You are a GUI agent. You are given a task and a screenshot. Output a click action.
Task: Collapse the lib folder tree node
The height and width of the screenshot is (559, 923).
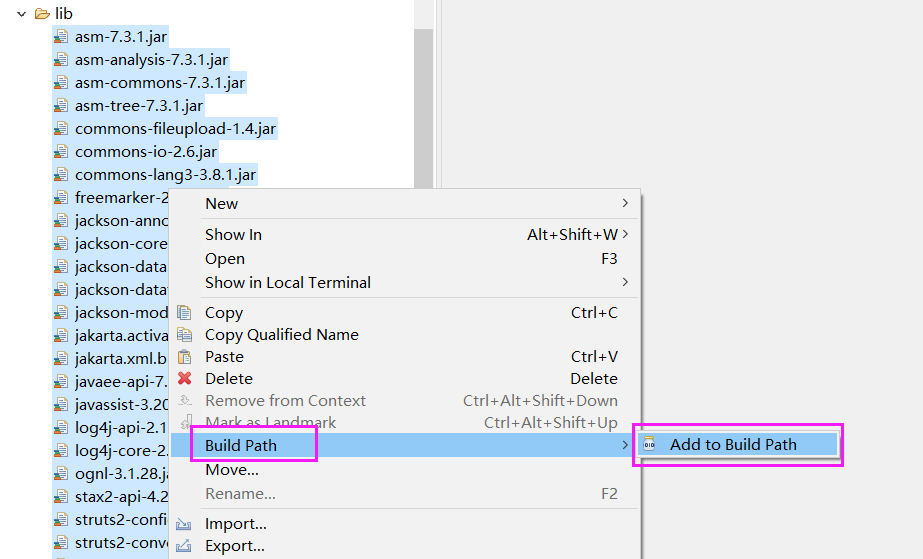pyautogui.click(x=22, y=14)
